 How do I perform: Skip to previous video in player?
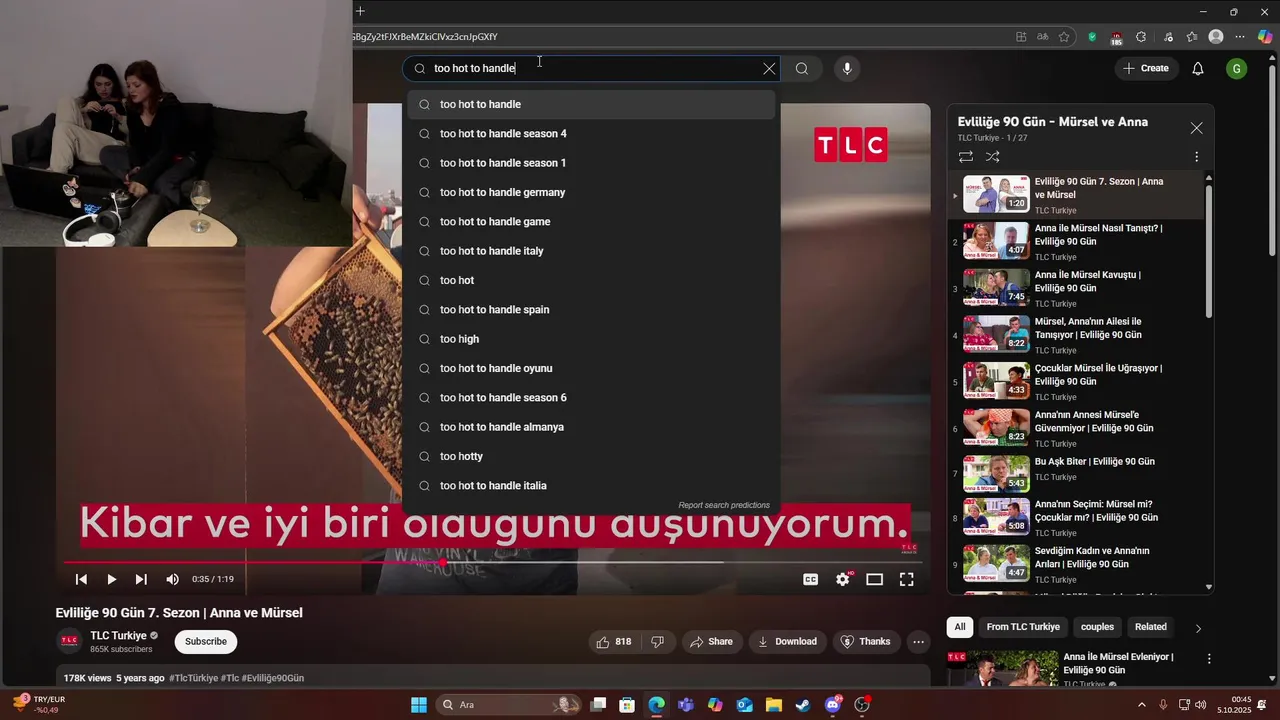(81, 579)
